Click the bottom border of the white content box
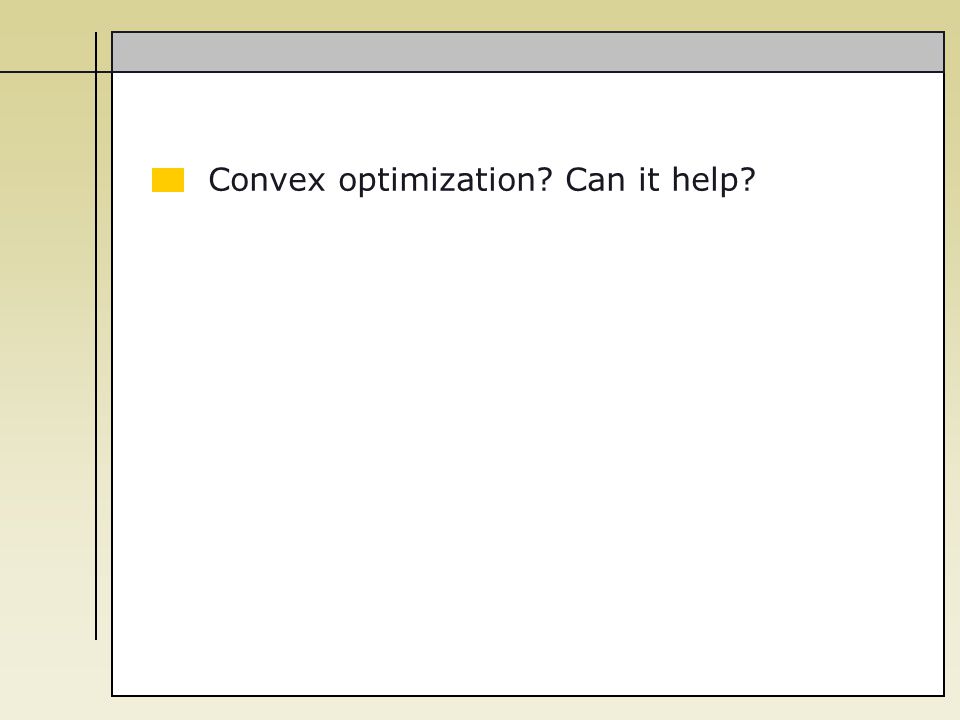Screen dimensions: 960x720 pos(528,696)
